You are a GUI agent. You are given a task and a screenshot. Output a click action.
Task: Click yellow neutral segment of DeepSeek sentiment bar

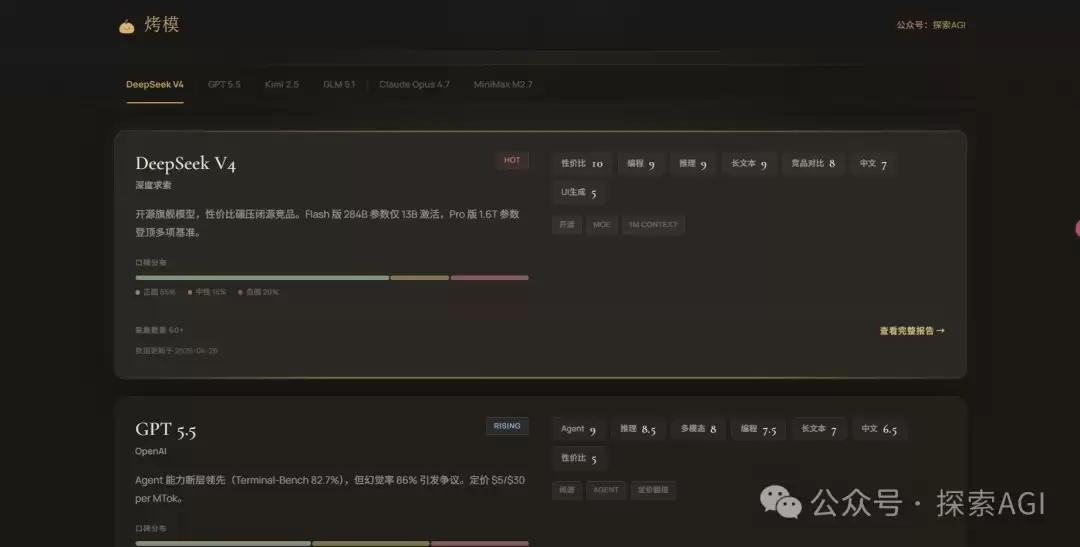tap(419, 278)
